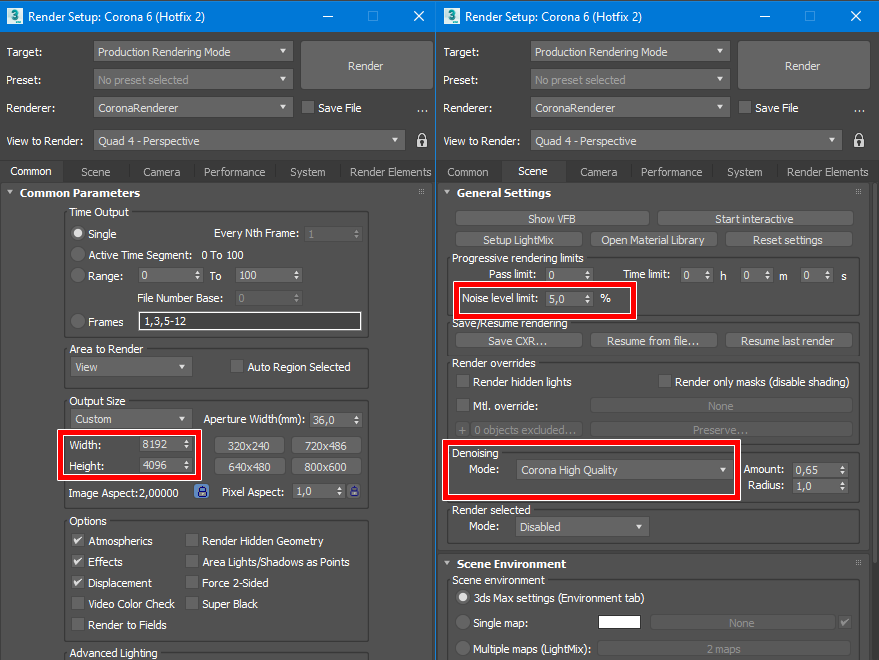Open View to Render dropdown in left window
Image resolution: width=879 pixels, height=660 pixels.
(249, 141)
